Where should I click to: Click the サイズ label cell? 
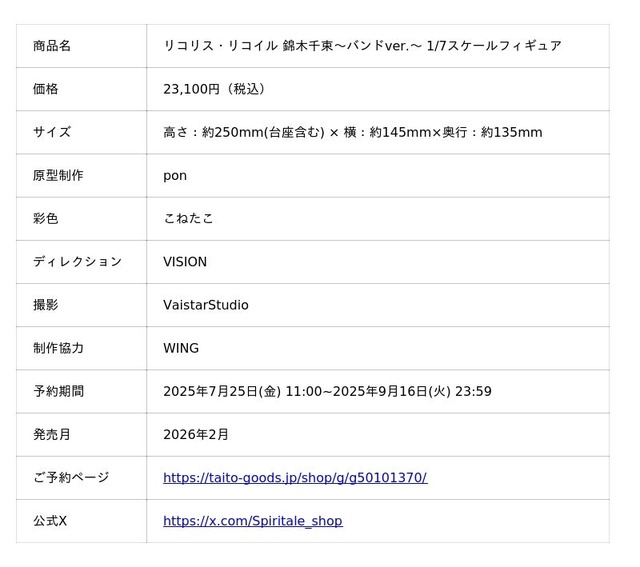pyautogui.click(x=81, y=132)
